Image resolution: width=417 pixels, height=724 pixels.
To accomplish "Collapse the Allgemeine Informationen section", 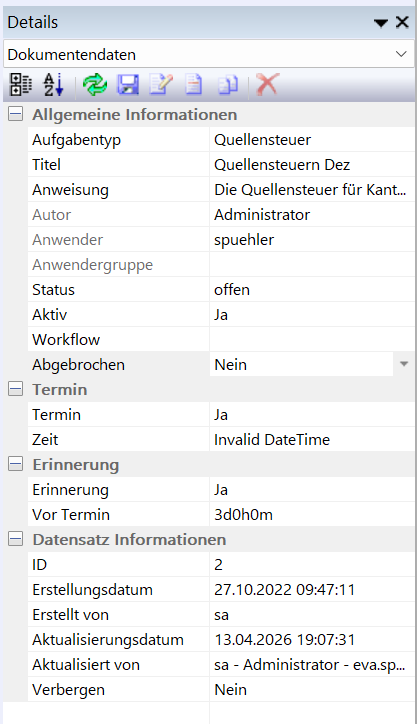I will click(15, 115).
